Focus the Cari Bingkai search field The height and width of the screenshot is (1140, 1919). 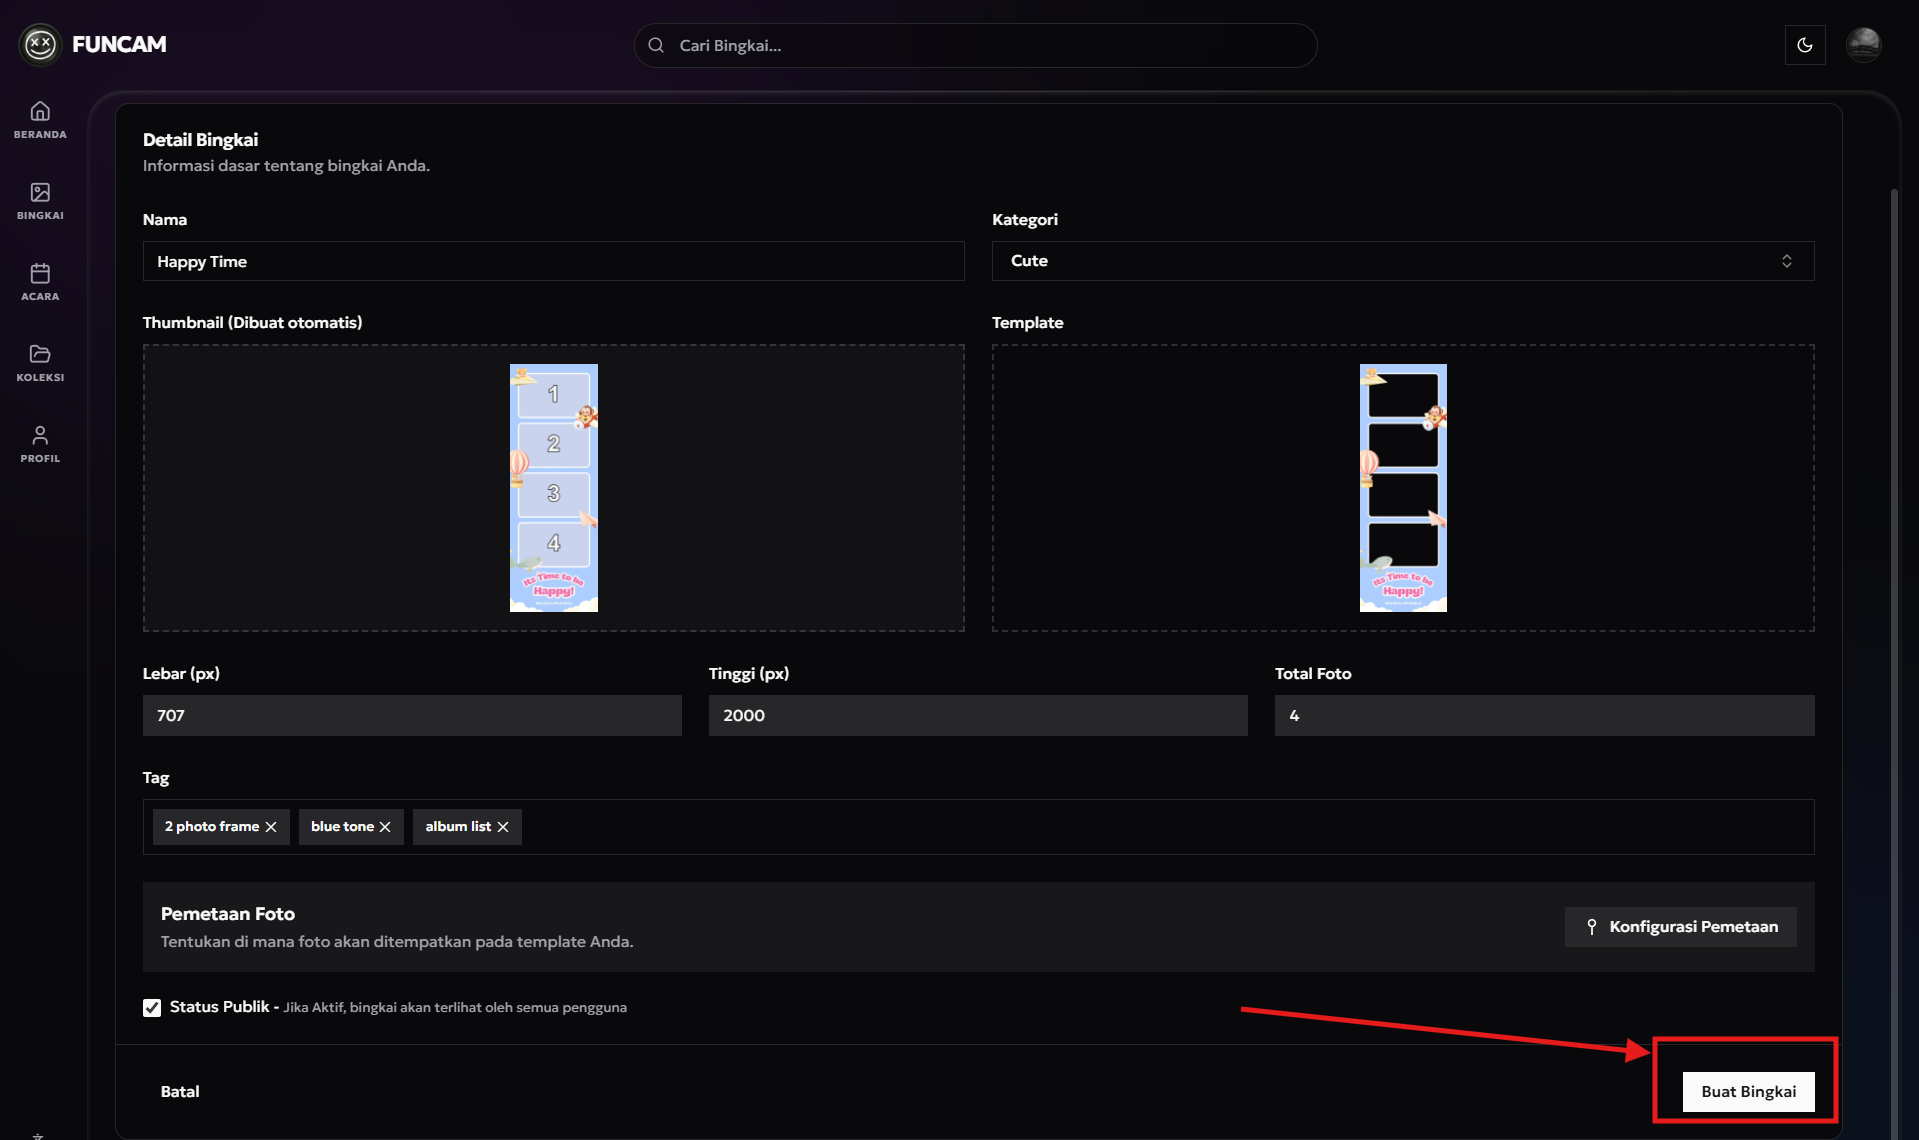(975, 45)
